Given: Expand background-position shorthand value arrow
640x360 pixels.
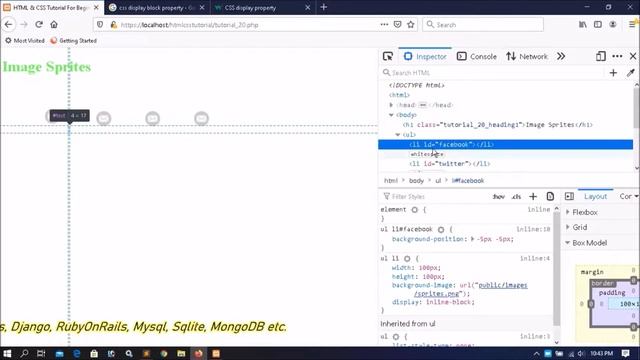Looking at the screenshot, I should [x=473, y=239].
